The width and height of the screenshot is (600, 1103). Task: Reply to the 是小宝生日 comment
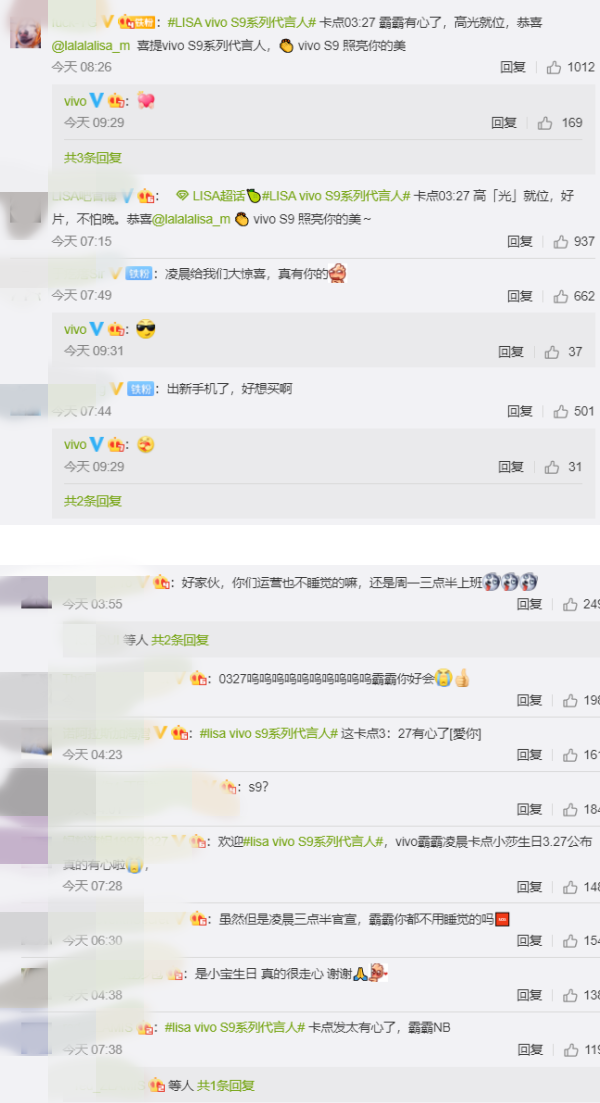(530, 995)
